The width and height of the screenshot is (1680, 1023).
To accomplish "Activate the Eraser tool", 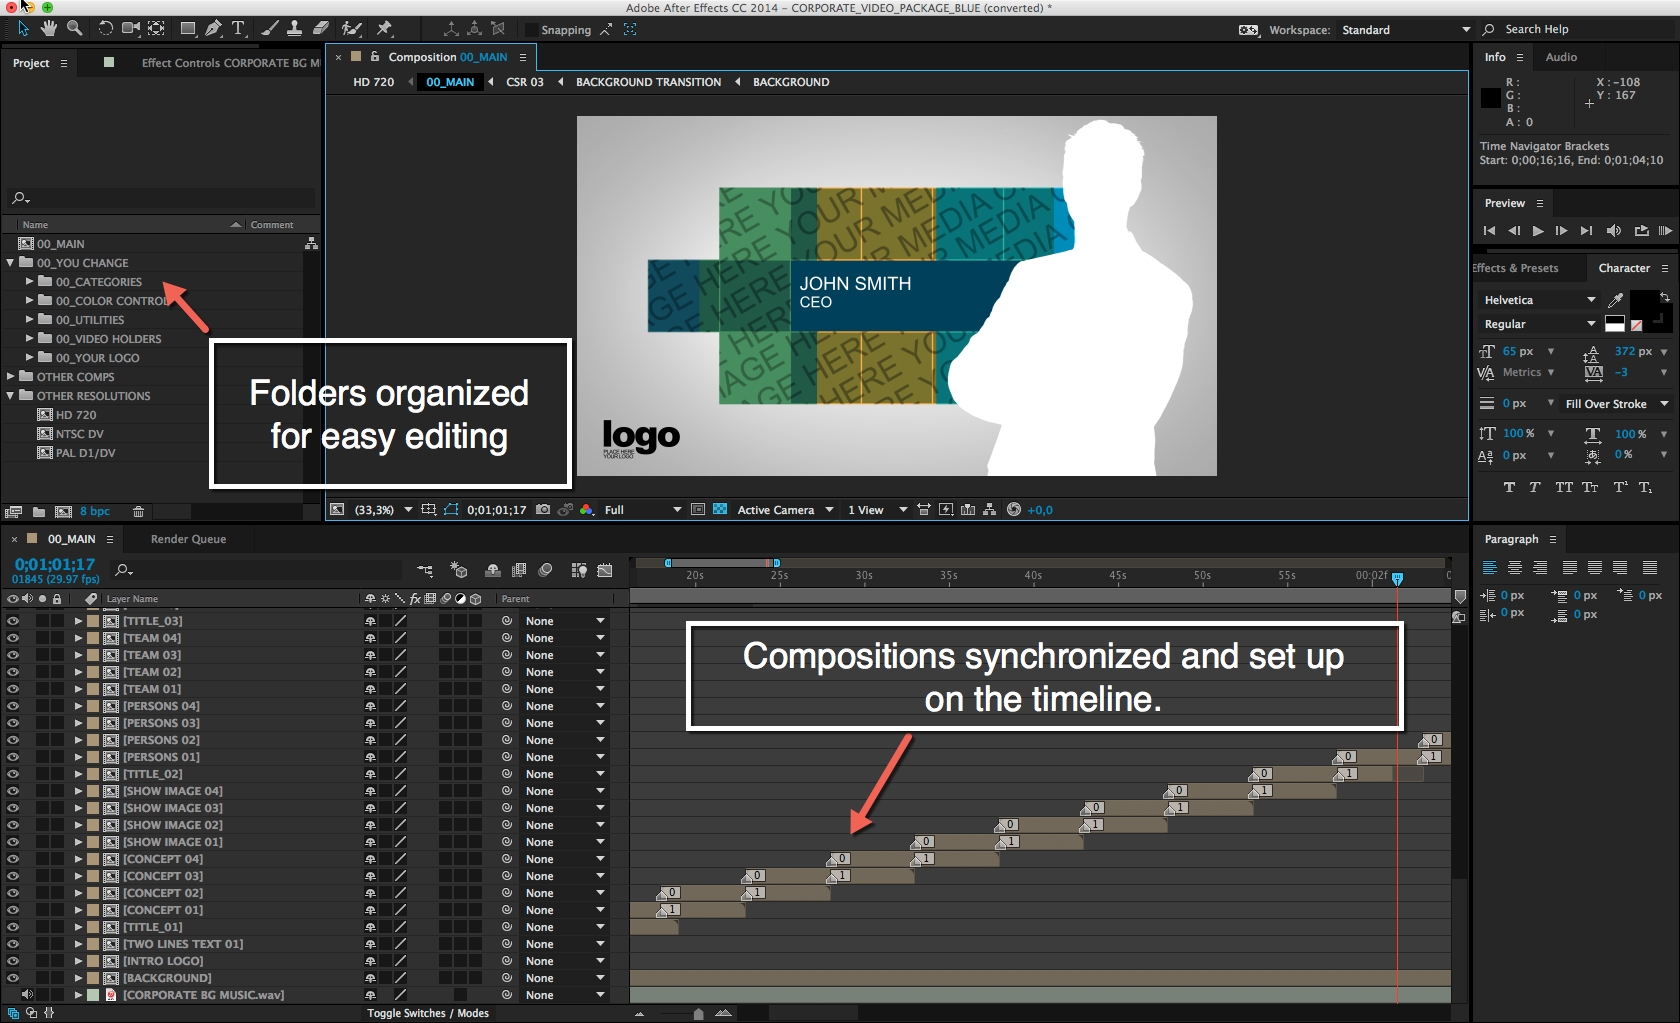I will point(321,29).
